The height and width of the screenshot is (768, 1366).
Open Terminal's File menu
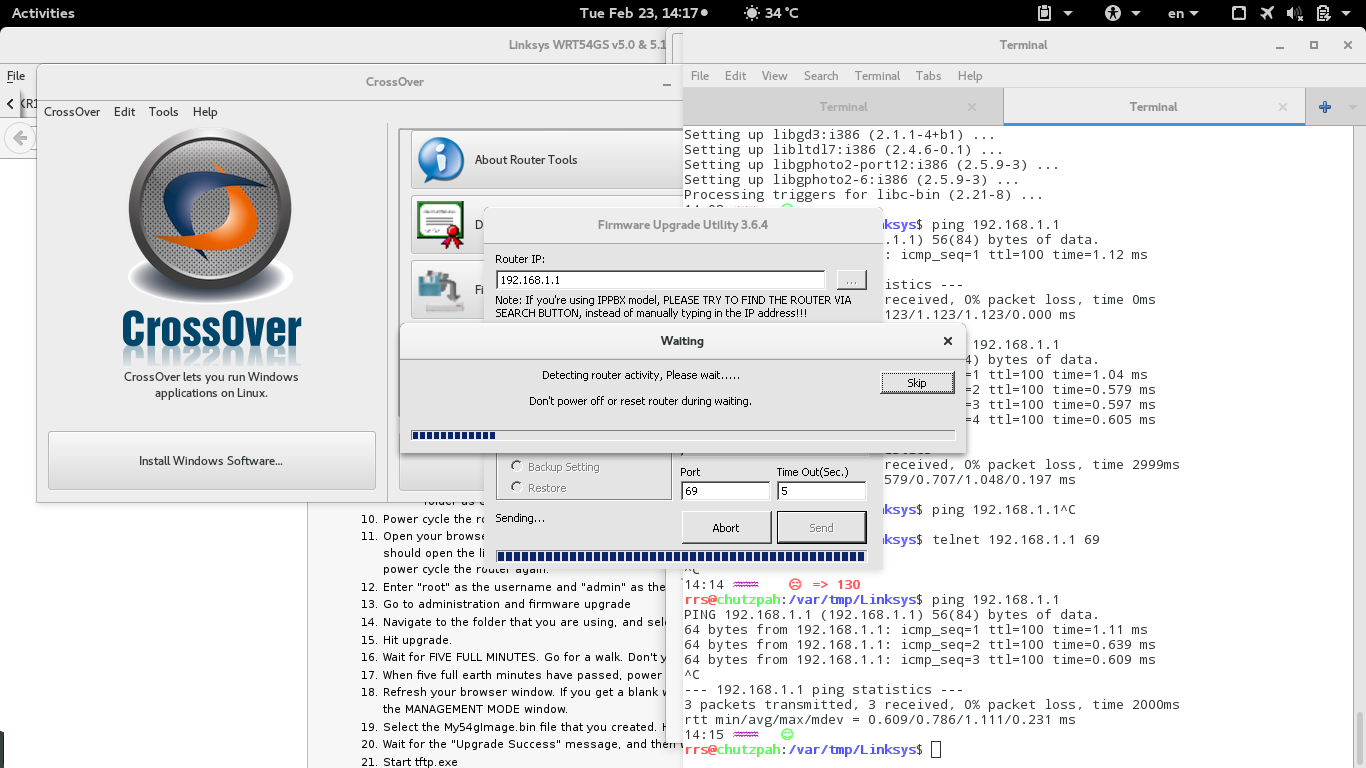tap(700, 76)
